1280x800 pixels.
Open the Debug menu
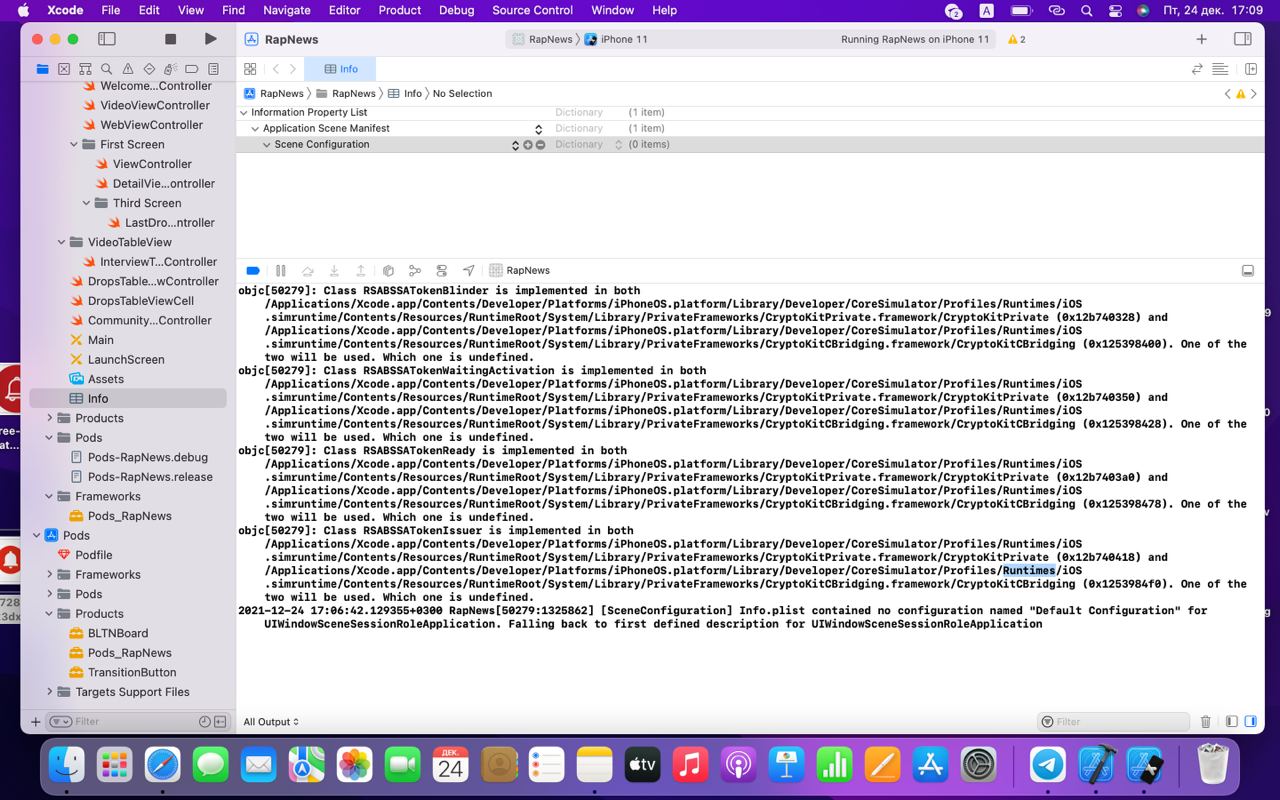(x=457, y=10)
